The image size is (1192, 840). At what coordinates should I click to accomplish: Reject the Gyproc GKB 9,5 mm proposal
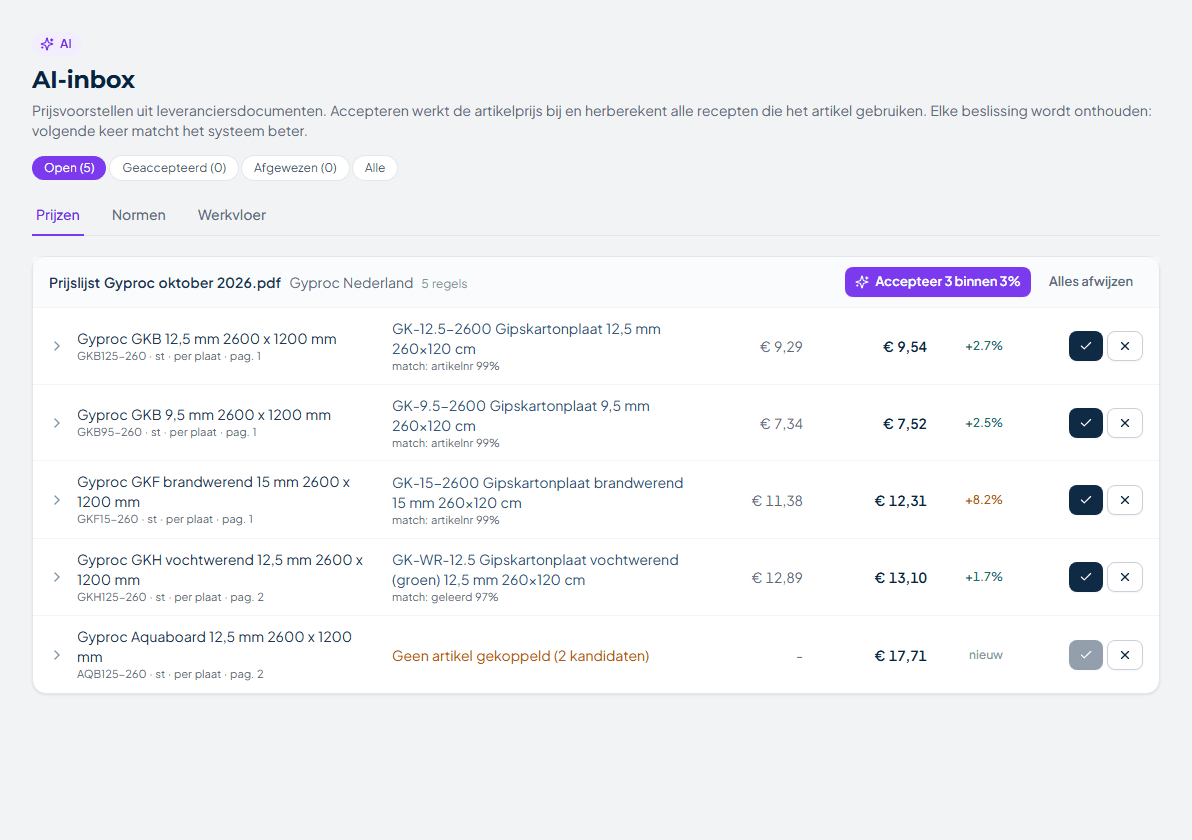[x=1125, y=423]
